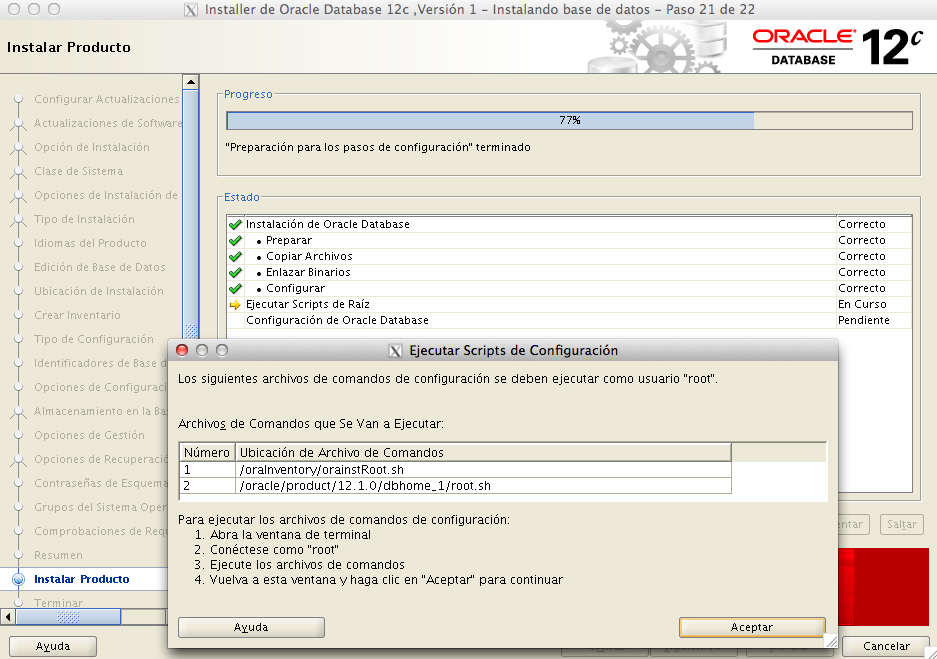Select the orainstRoot.sh script row
The height and width of the screenshot is (659, 937).
[x=455, y=469]
